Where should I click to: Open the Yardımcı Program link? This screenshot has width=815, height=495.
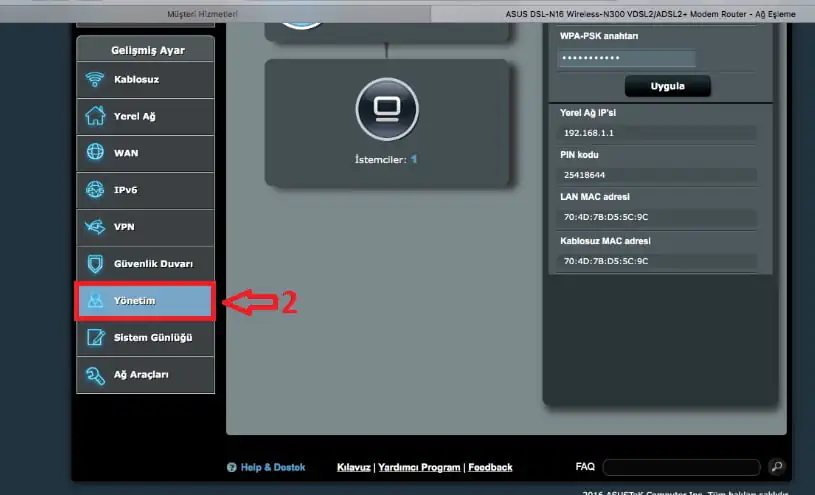click(x=419, y=467)
